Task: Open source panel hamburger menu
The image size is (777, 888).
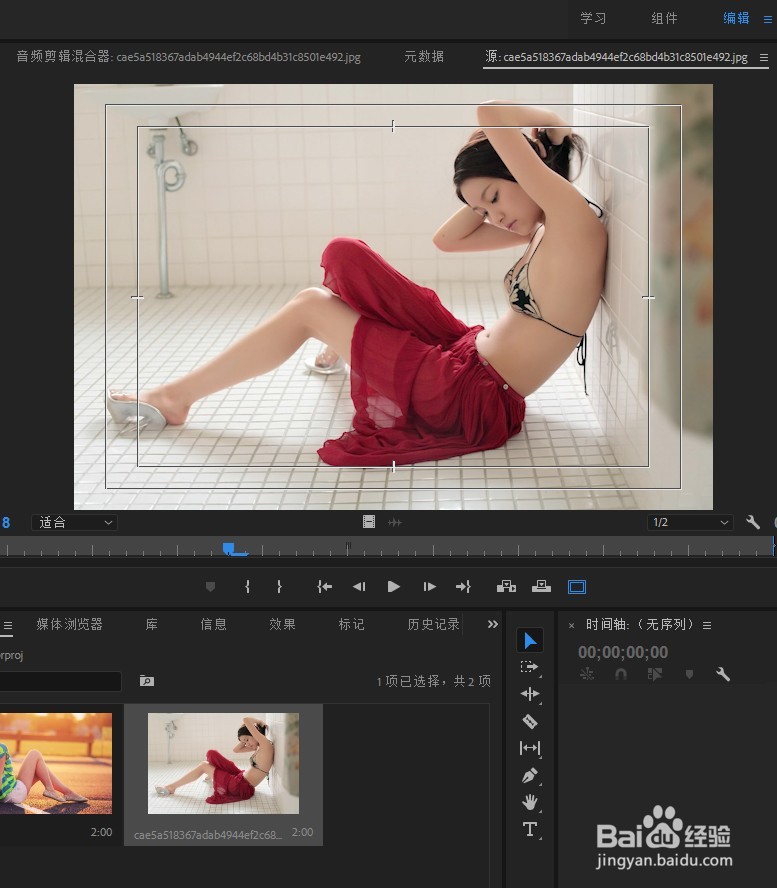Action: [764, 57]
